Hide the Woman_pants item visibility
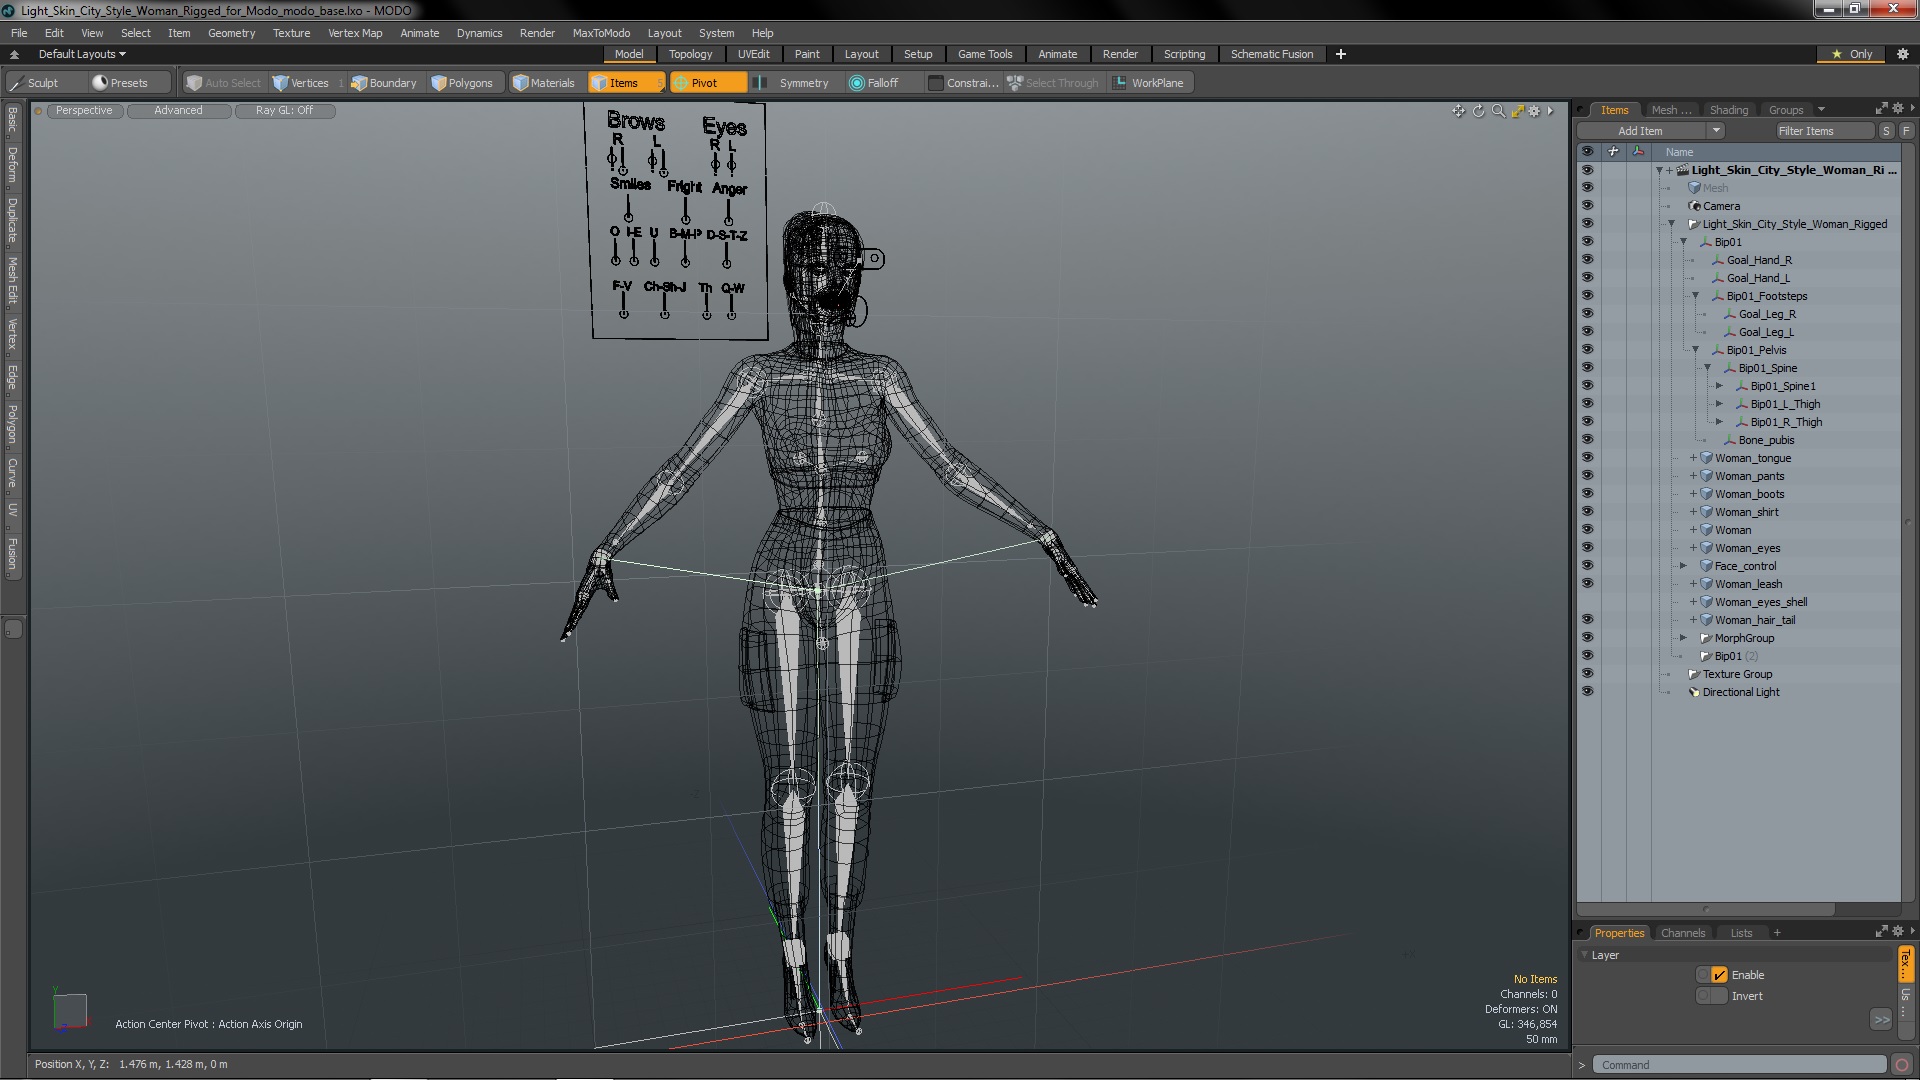The width and height of the screenshot is (1920, 1080). click(1587, 476)
